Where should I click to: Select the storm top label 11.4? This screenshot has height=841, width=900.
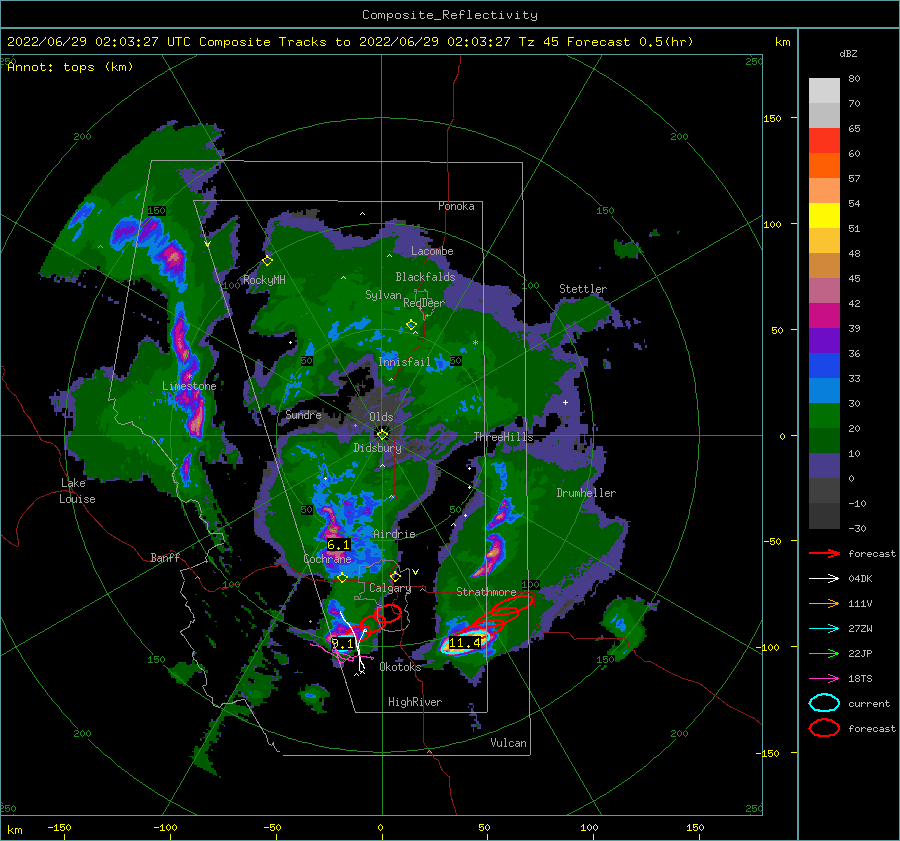point(464,642)
